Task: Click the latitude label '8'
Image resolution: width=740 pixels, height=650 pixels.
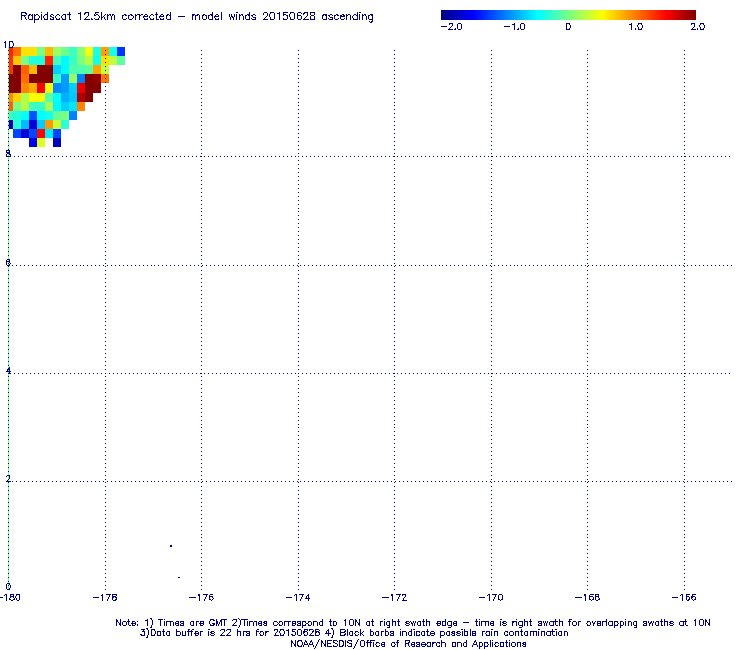Action: (8, 153)
